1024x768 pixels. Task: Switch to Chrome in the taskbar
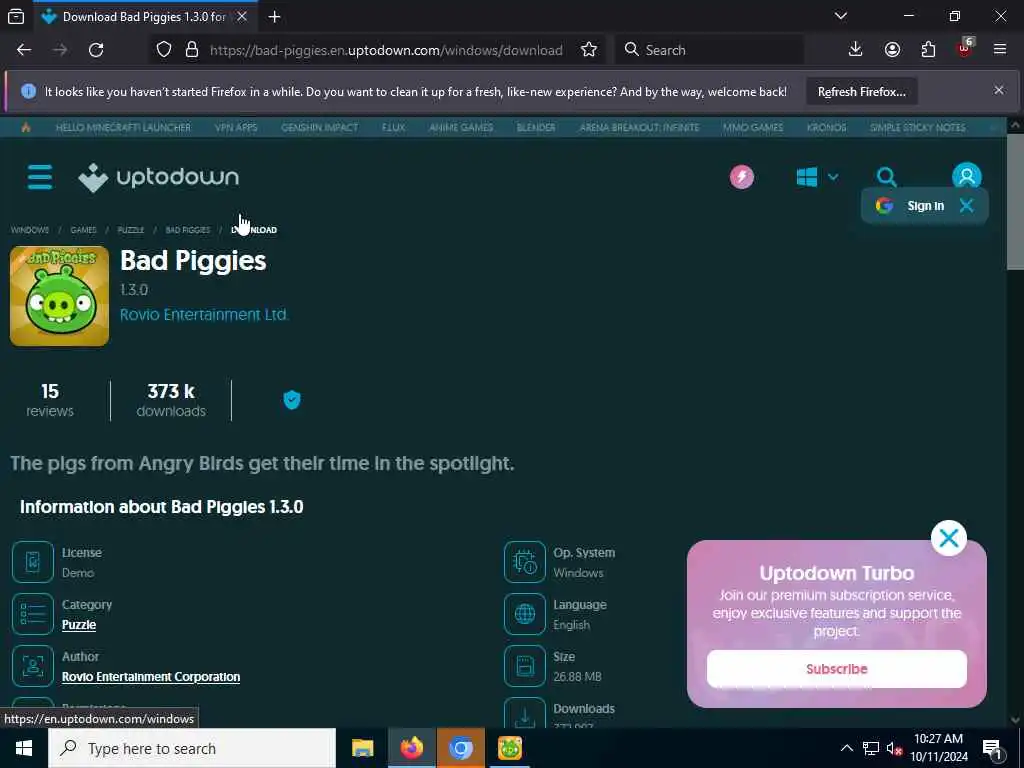[461, 748]
